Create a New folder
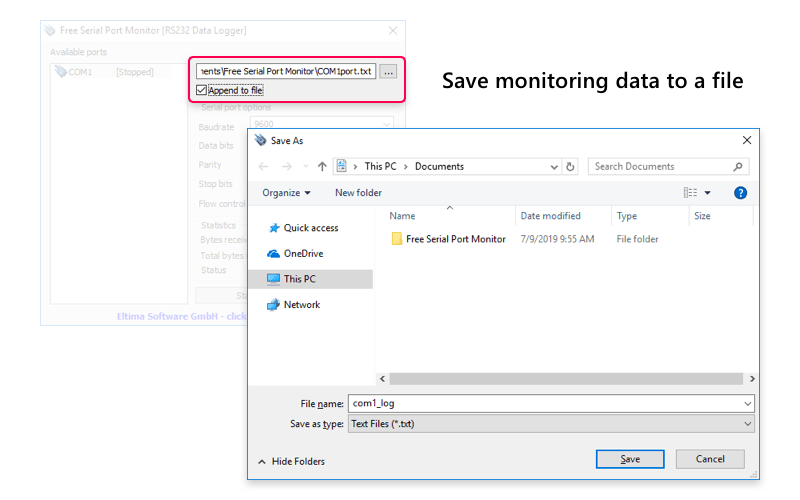800x500 pixels. (x=358, y=193)
